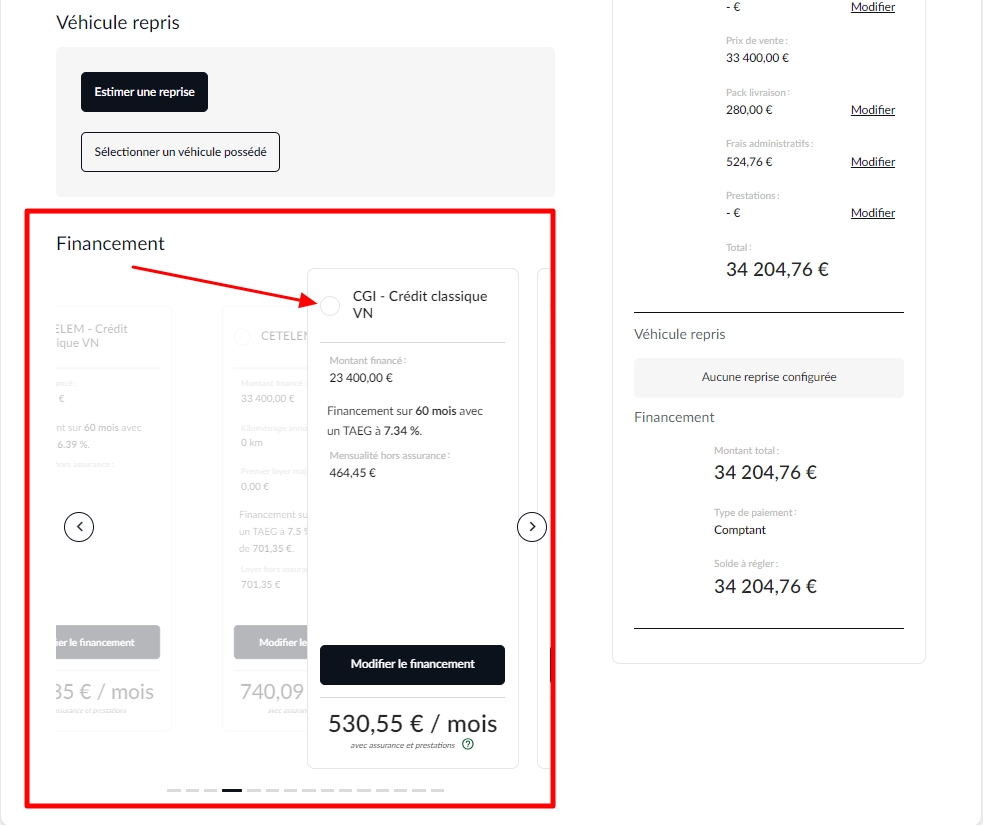Click Modifier link next to Frais administratifs
This screenshot has height=825, width=983.
tap(873, 162)
